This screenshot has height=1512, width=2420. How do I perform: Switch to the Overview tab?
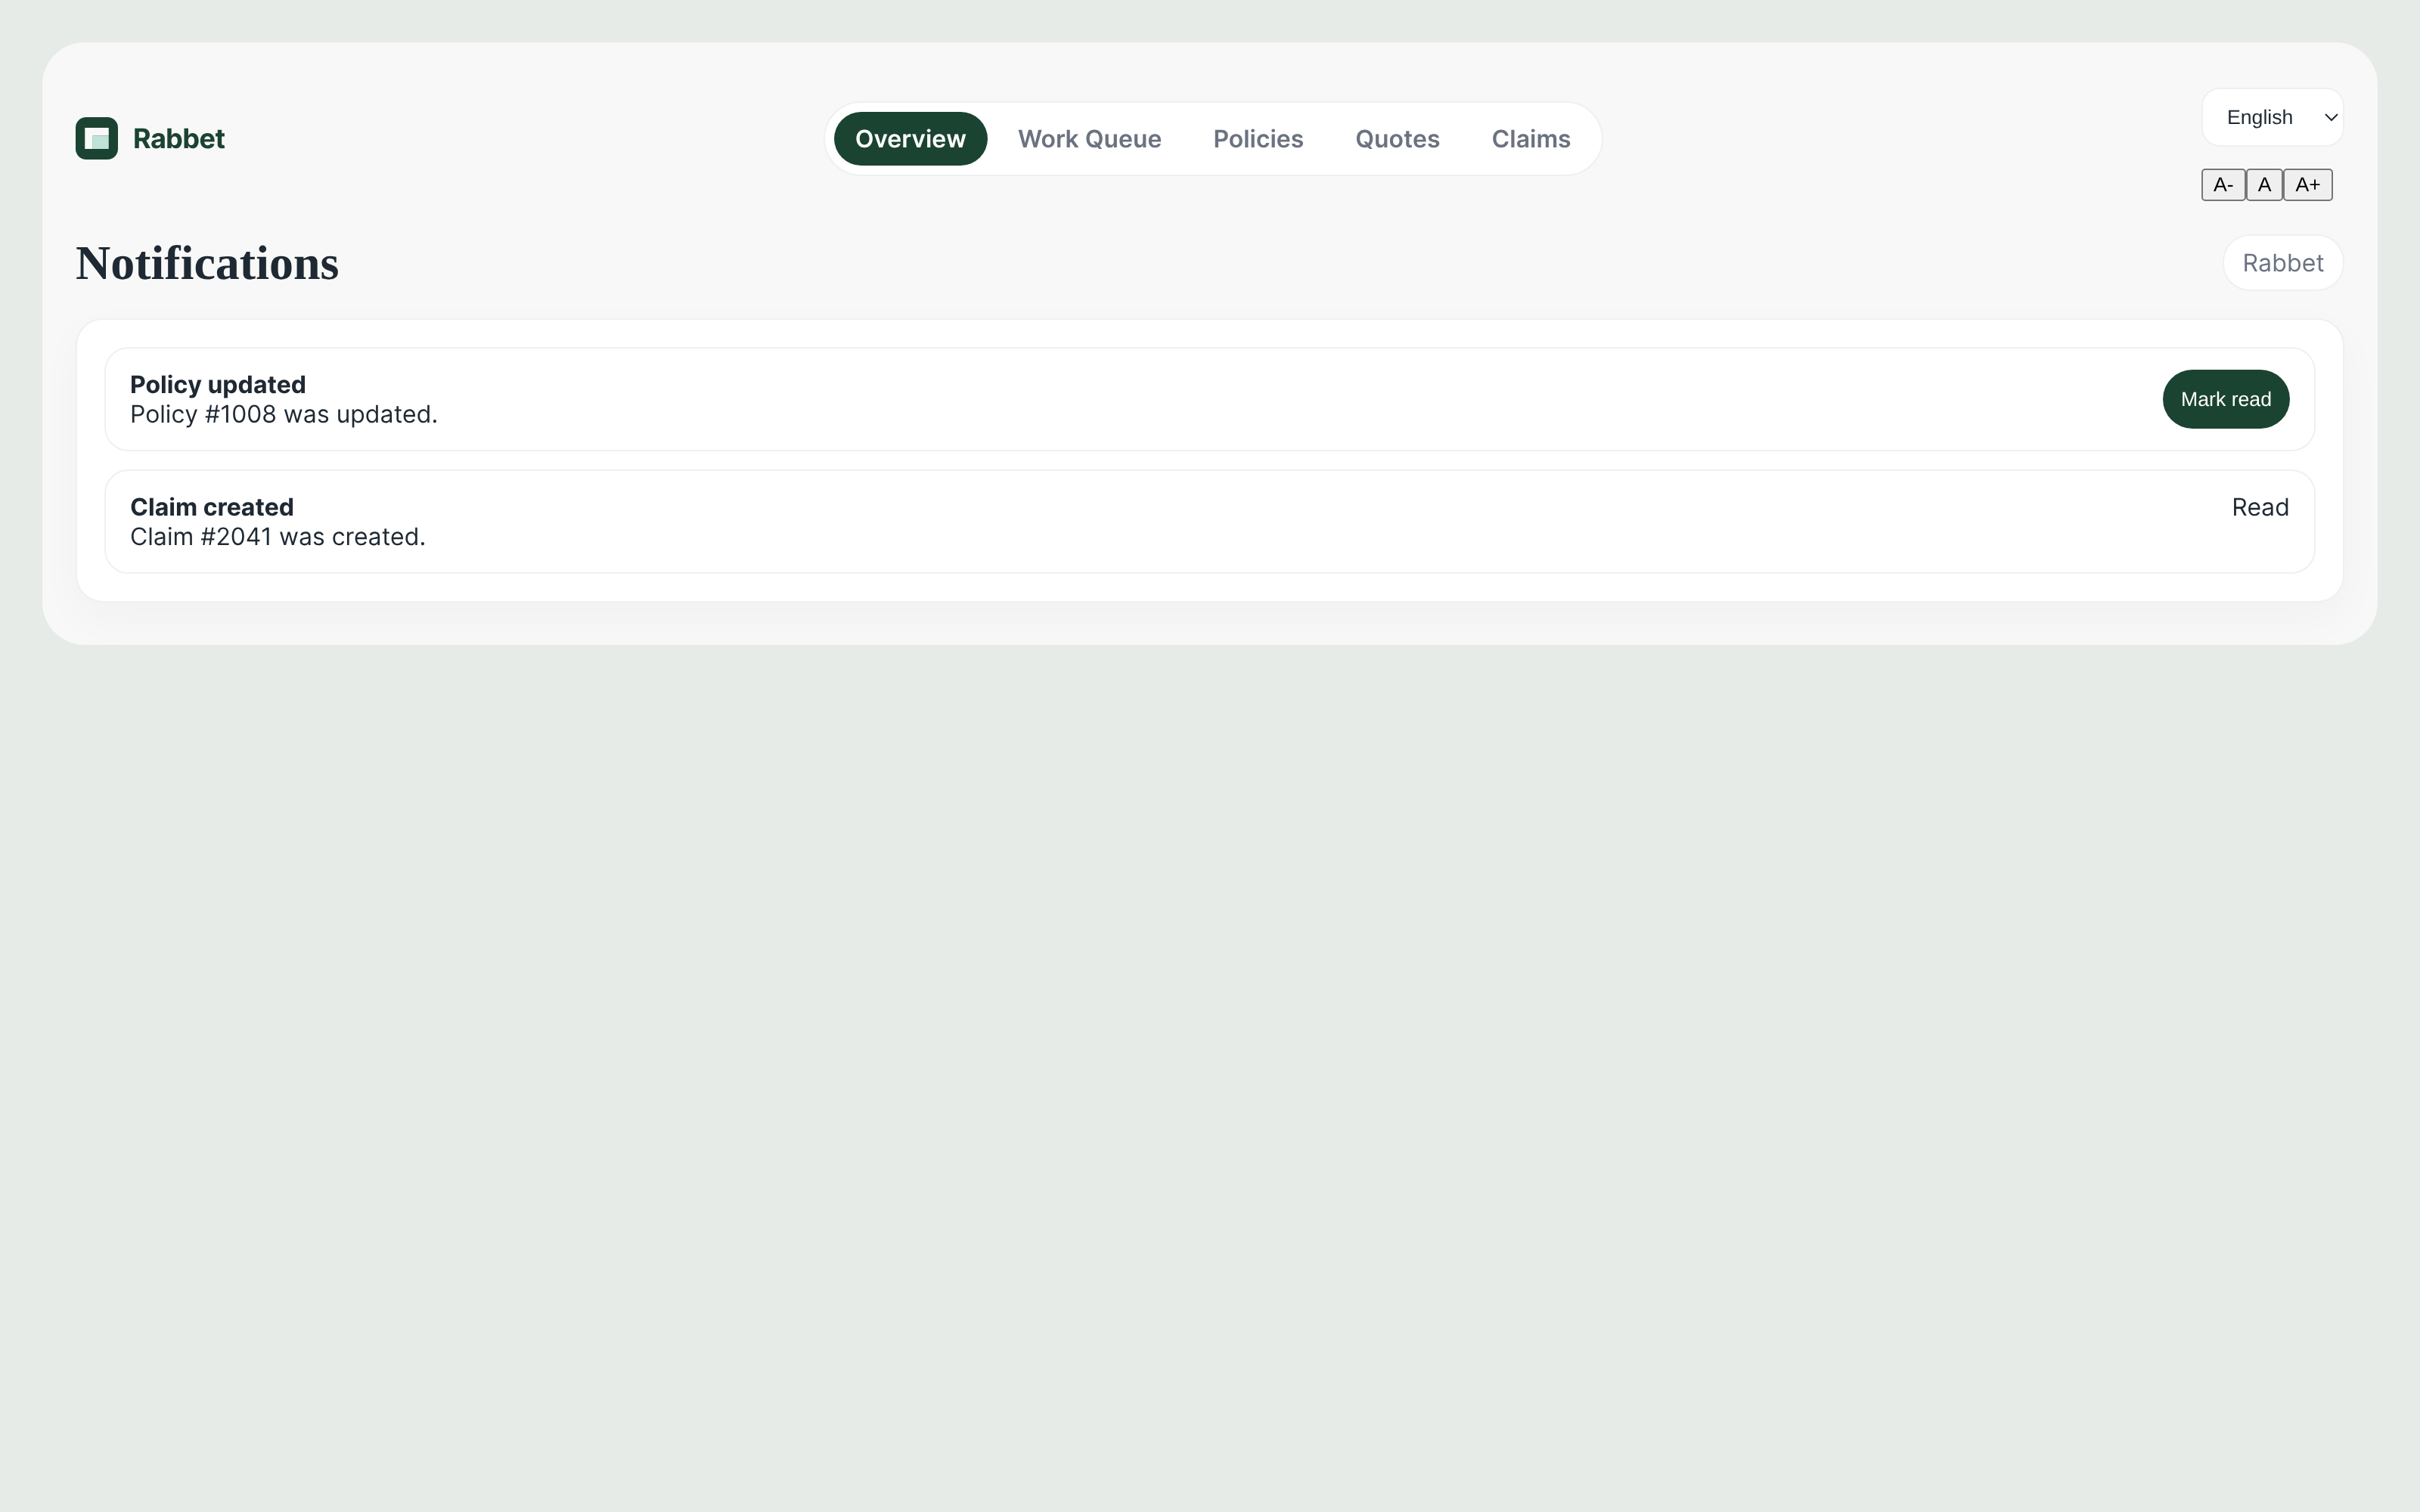click(910, 139)
